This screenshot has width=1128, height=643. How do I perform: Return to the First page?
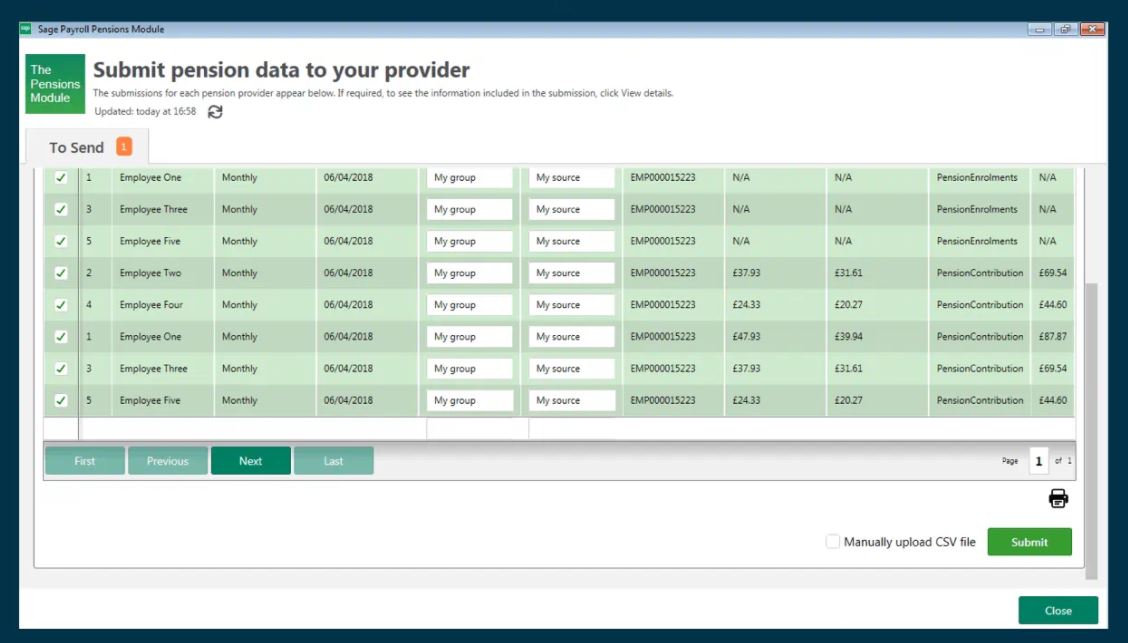pyautogui.click(x=84, y=460)
